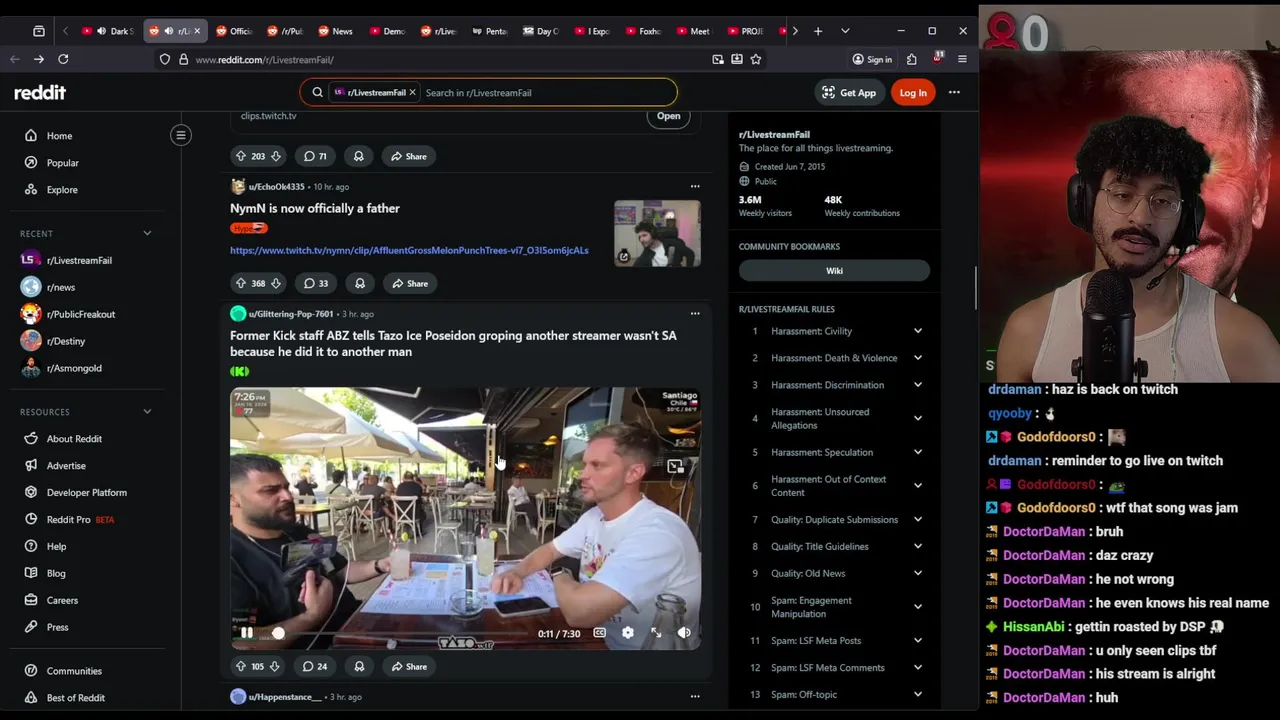1280x720 pixels.
Task: Expand rule Harassment: Civility
Action: (917, 331)
